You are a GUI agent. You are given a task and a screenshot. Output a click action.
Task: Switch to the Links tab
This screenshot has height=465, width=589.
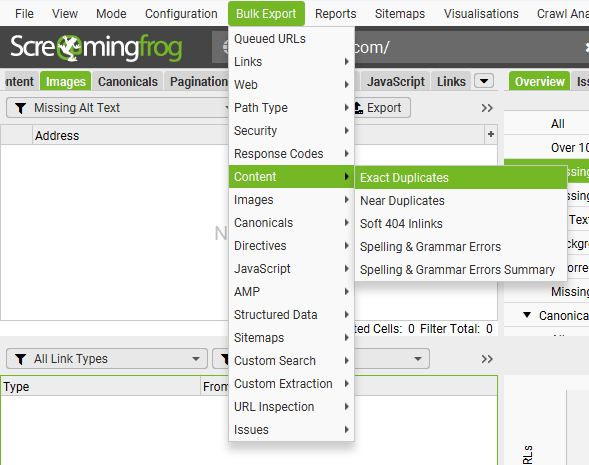point(451,81)
